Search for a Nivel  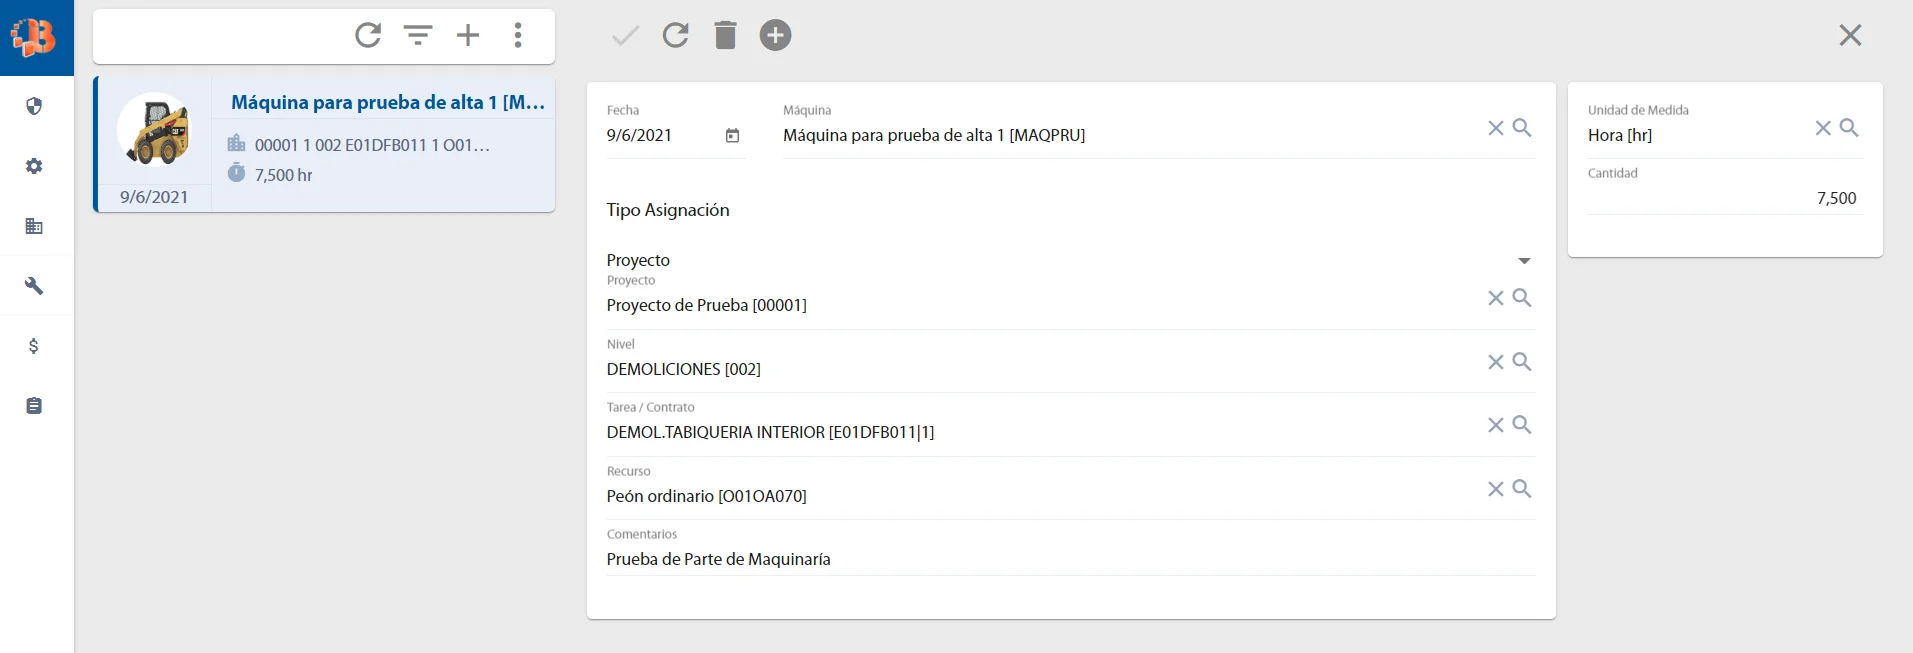[x=1522, y=361]
